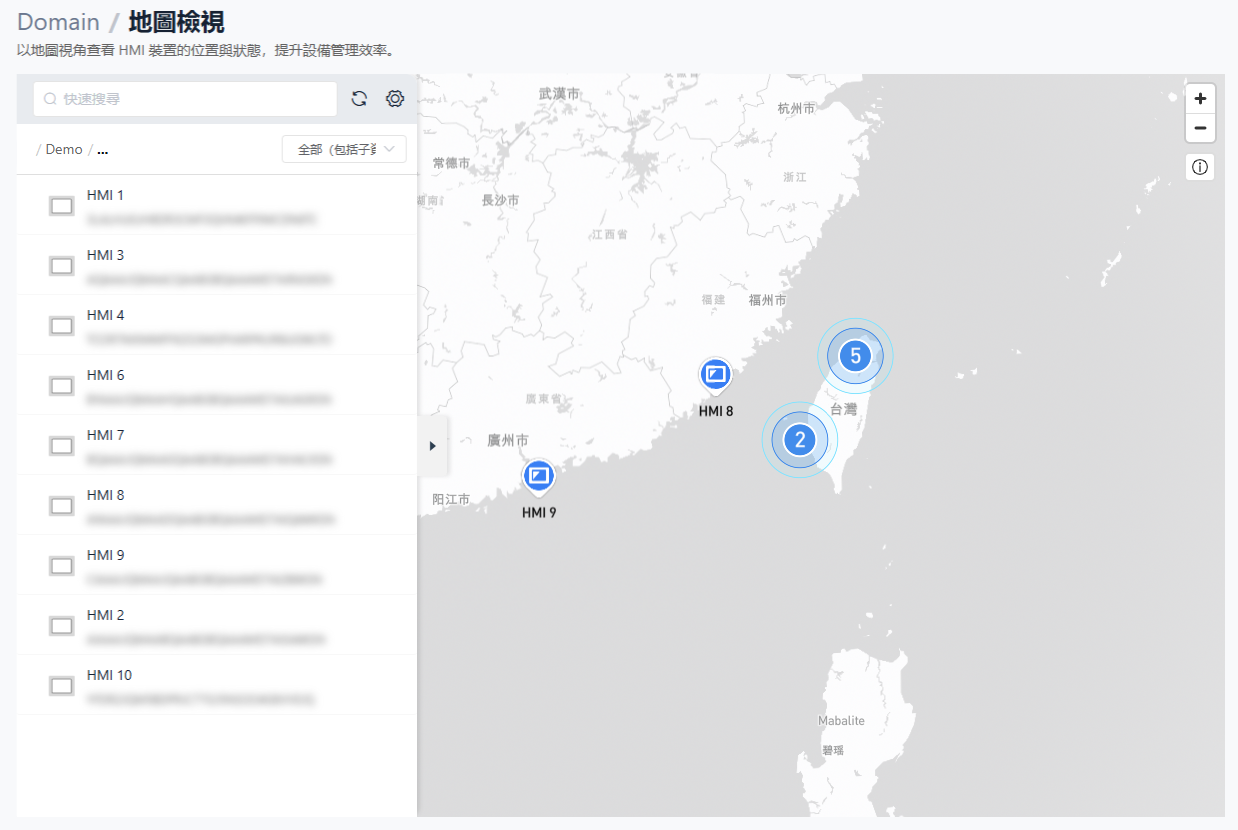
Task: Go to Demo in the breadcrumb path
Action: [x=64, y=150]
